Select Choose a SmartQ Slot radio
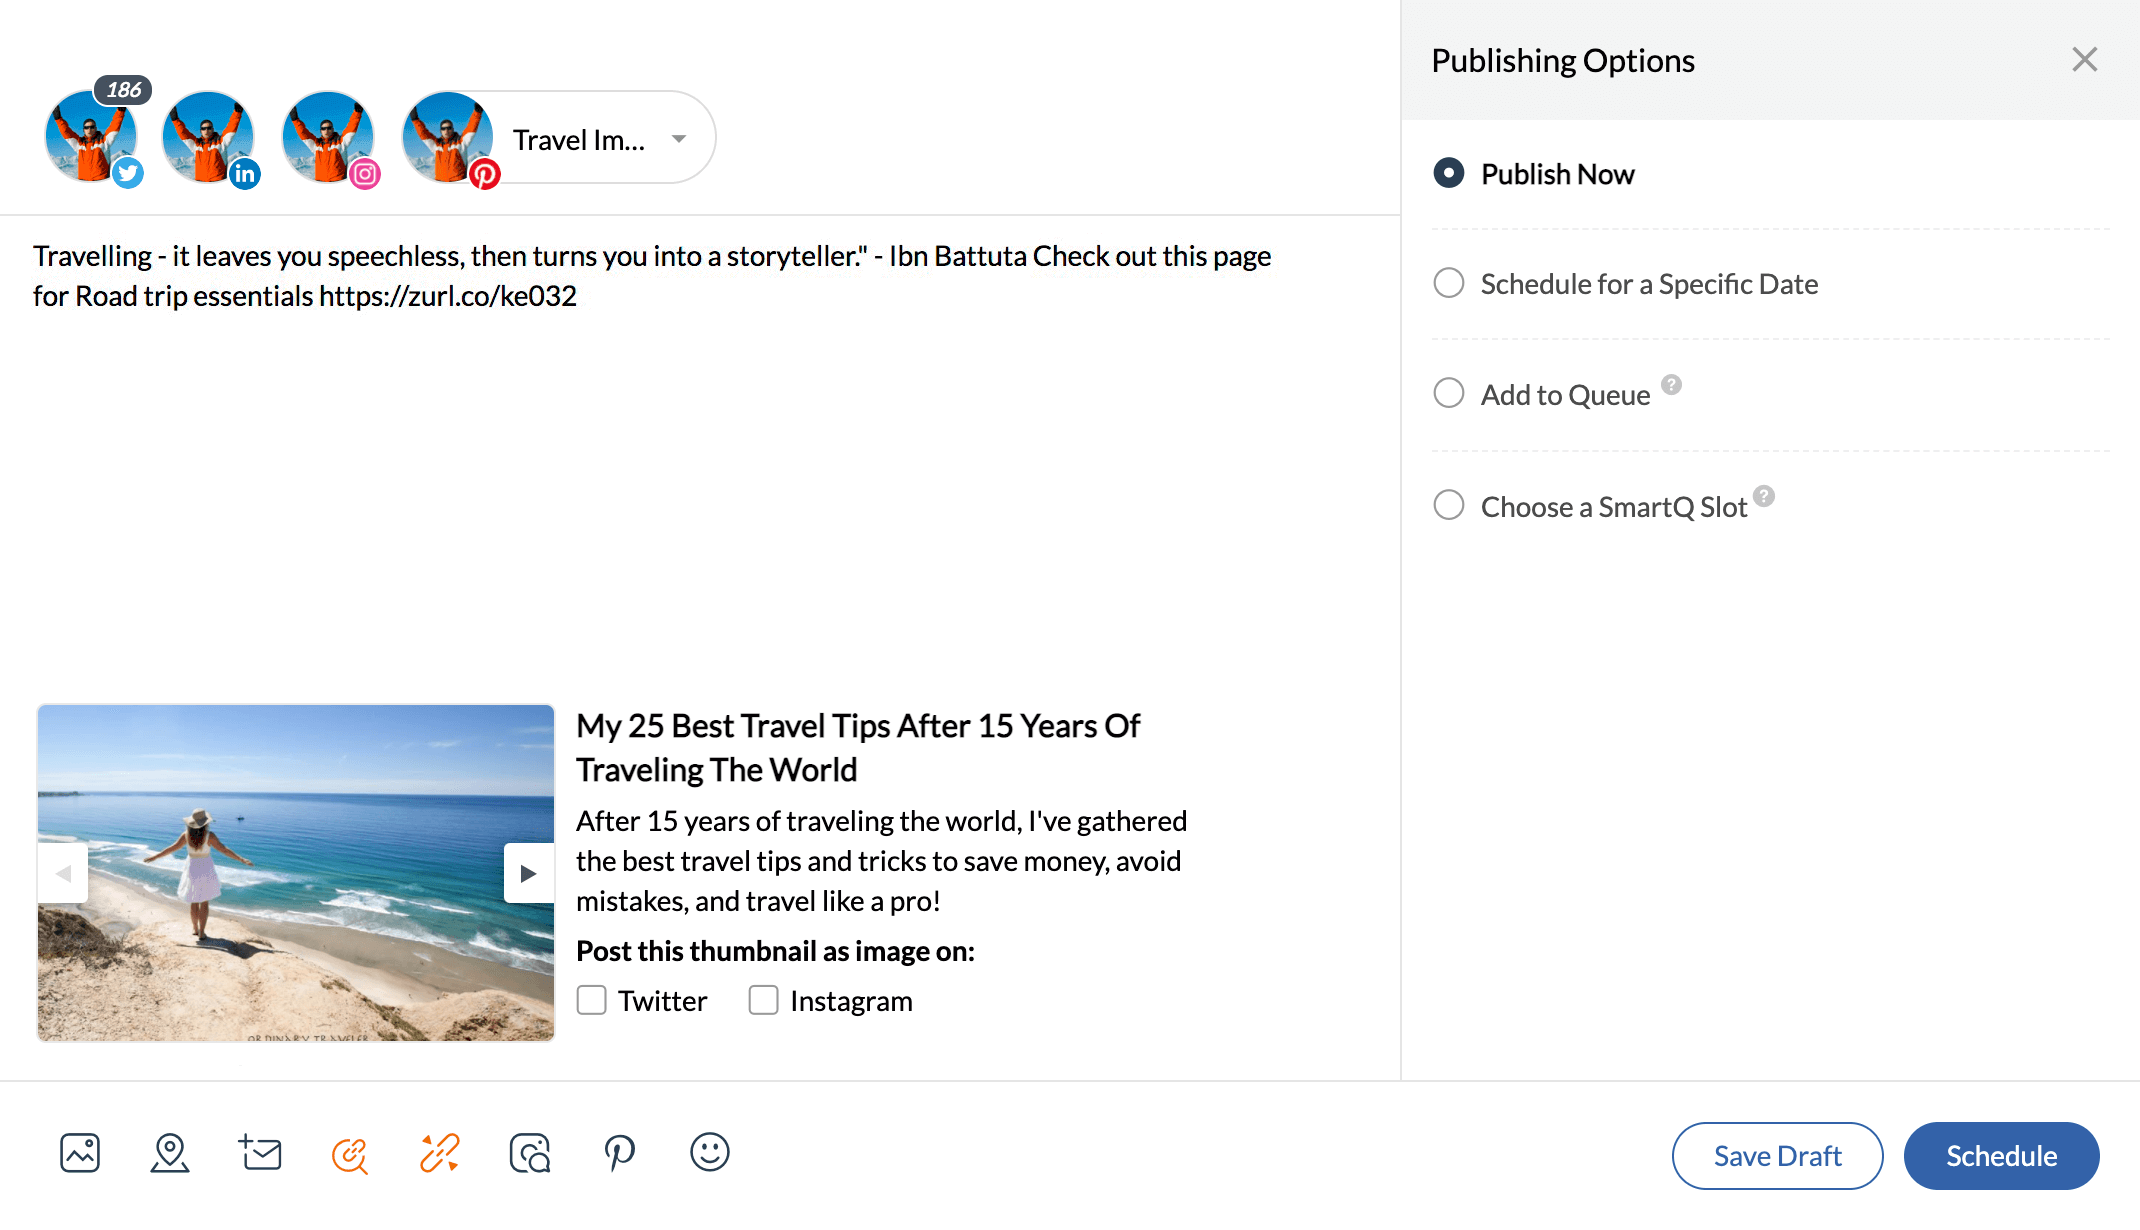The width and height of the screenshot is (2140, 1230). 1449,505
